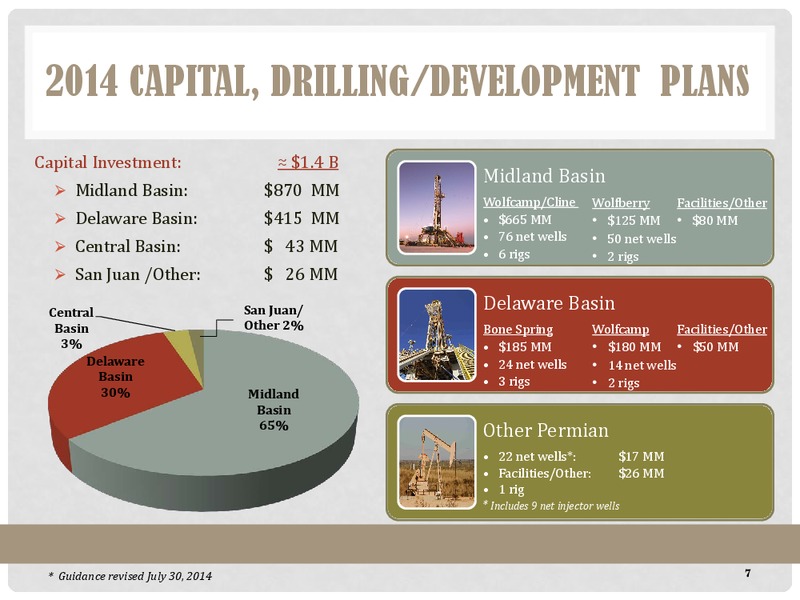Click the rig photo in Delaware Basin card

[436, 335]
